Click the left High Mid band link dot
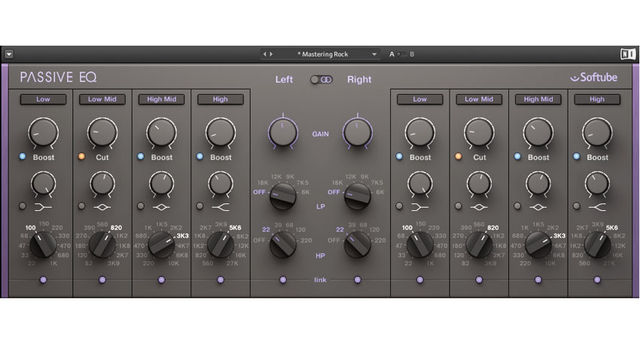The width and height of the screenshot is (640, 360). pos(161,280)
